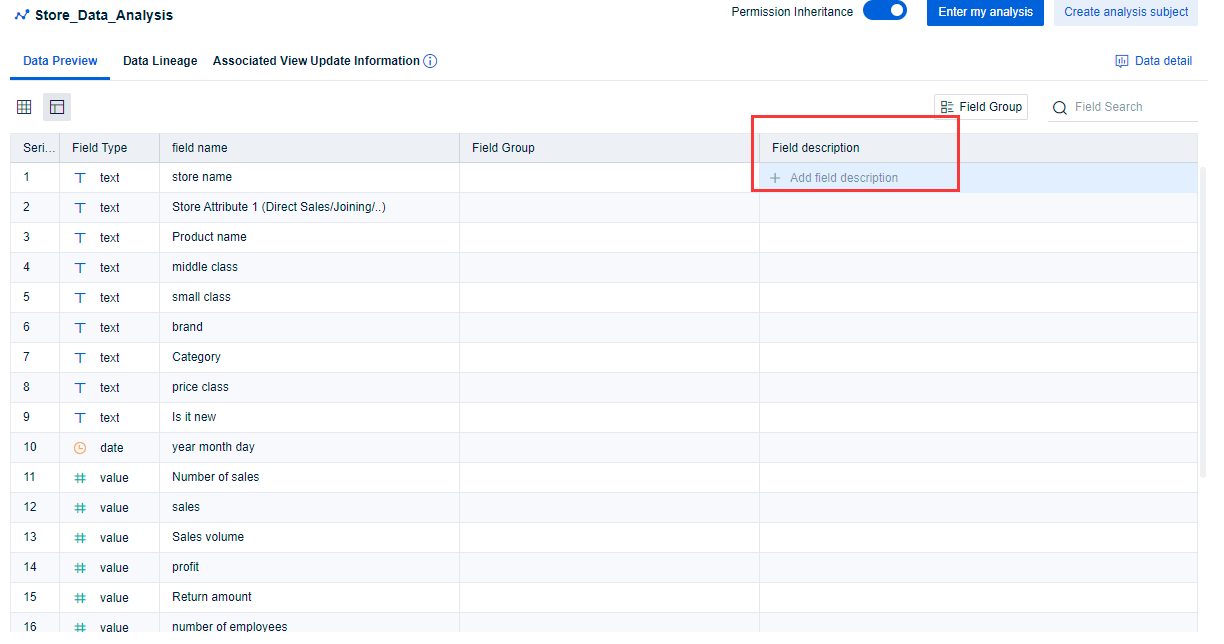Click the Field Search magnifier icon
This screenshot has width=1224, height=644.
pos(1060,107)
